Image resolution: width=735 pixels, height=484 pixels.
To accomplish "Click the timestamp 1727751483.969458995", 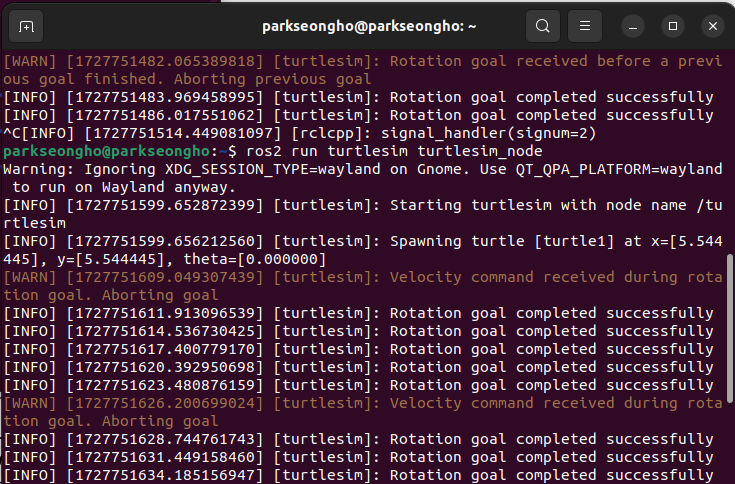I will (x=165, y=97).
